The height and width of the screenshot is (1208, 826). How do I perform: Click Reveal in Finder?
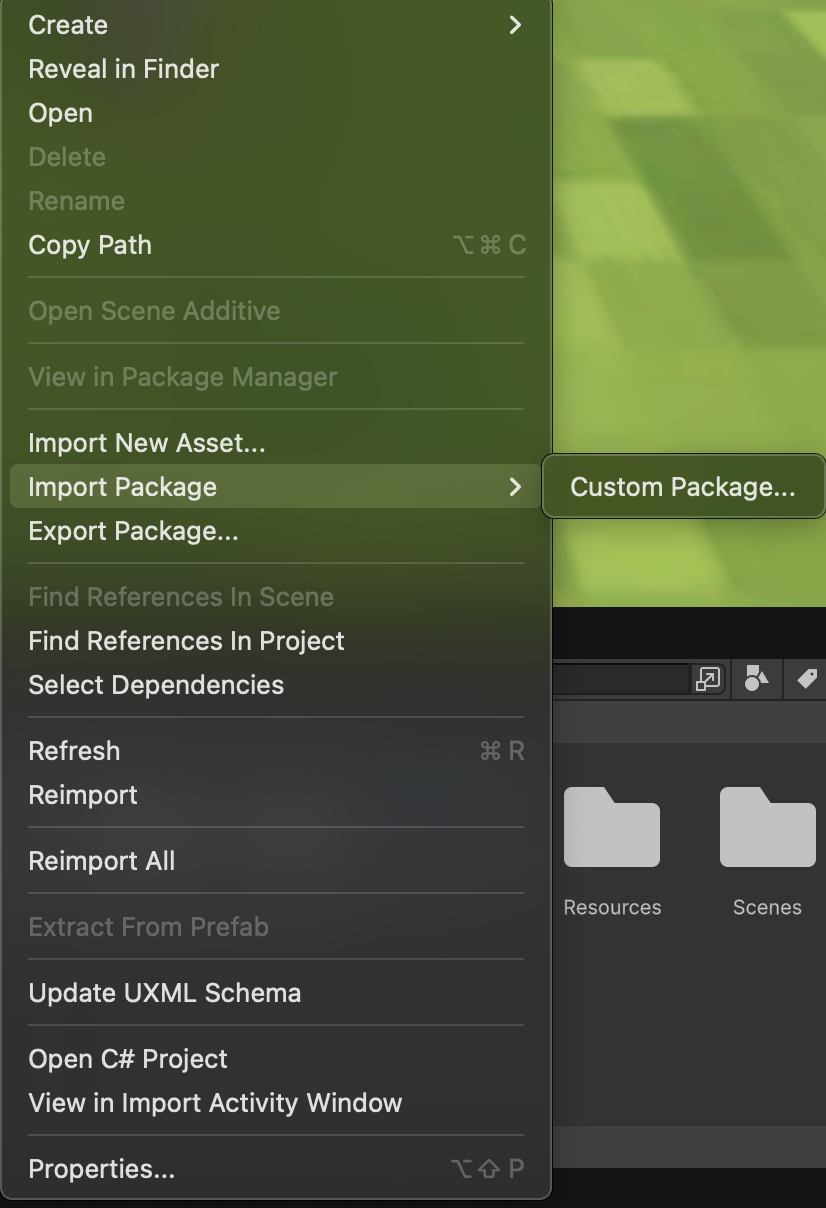124,69
